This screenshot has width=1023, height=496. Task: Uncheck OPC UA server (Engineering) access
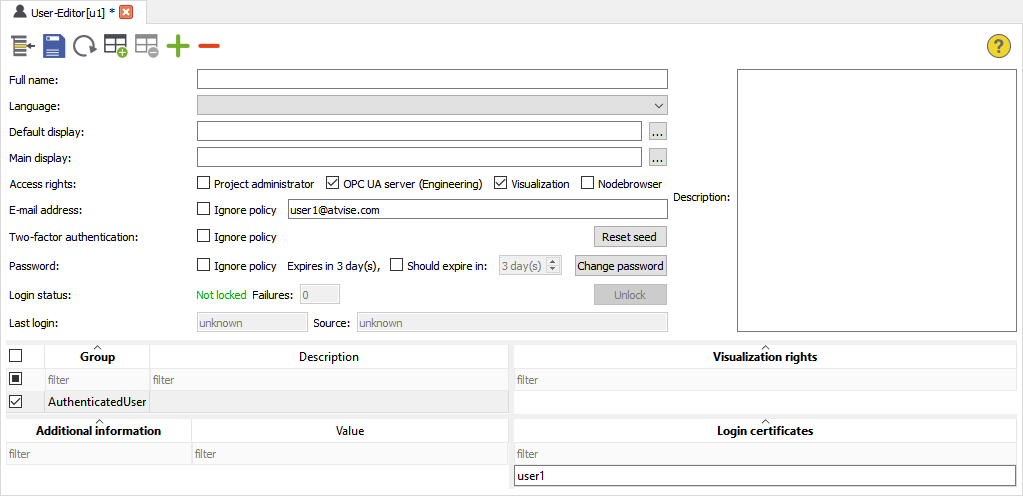coord(332,183)
